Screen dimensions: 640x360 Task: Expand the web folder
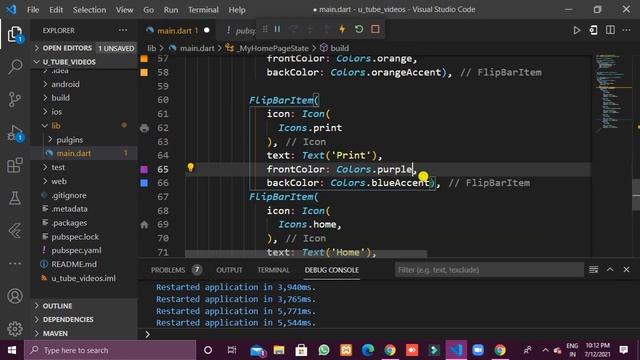(x=59, y=181)
